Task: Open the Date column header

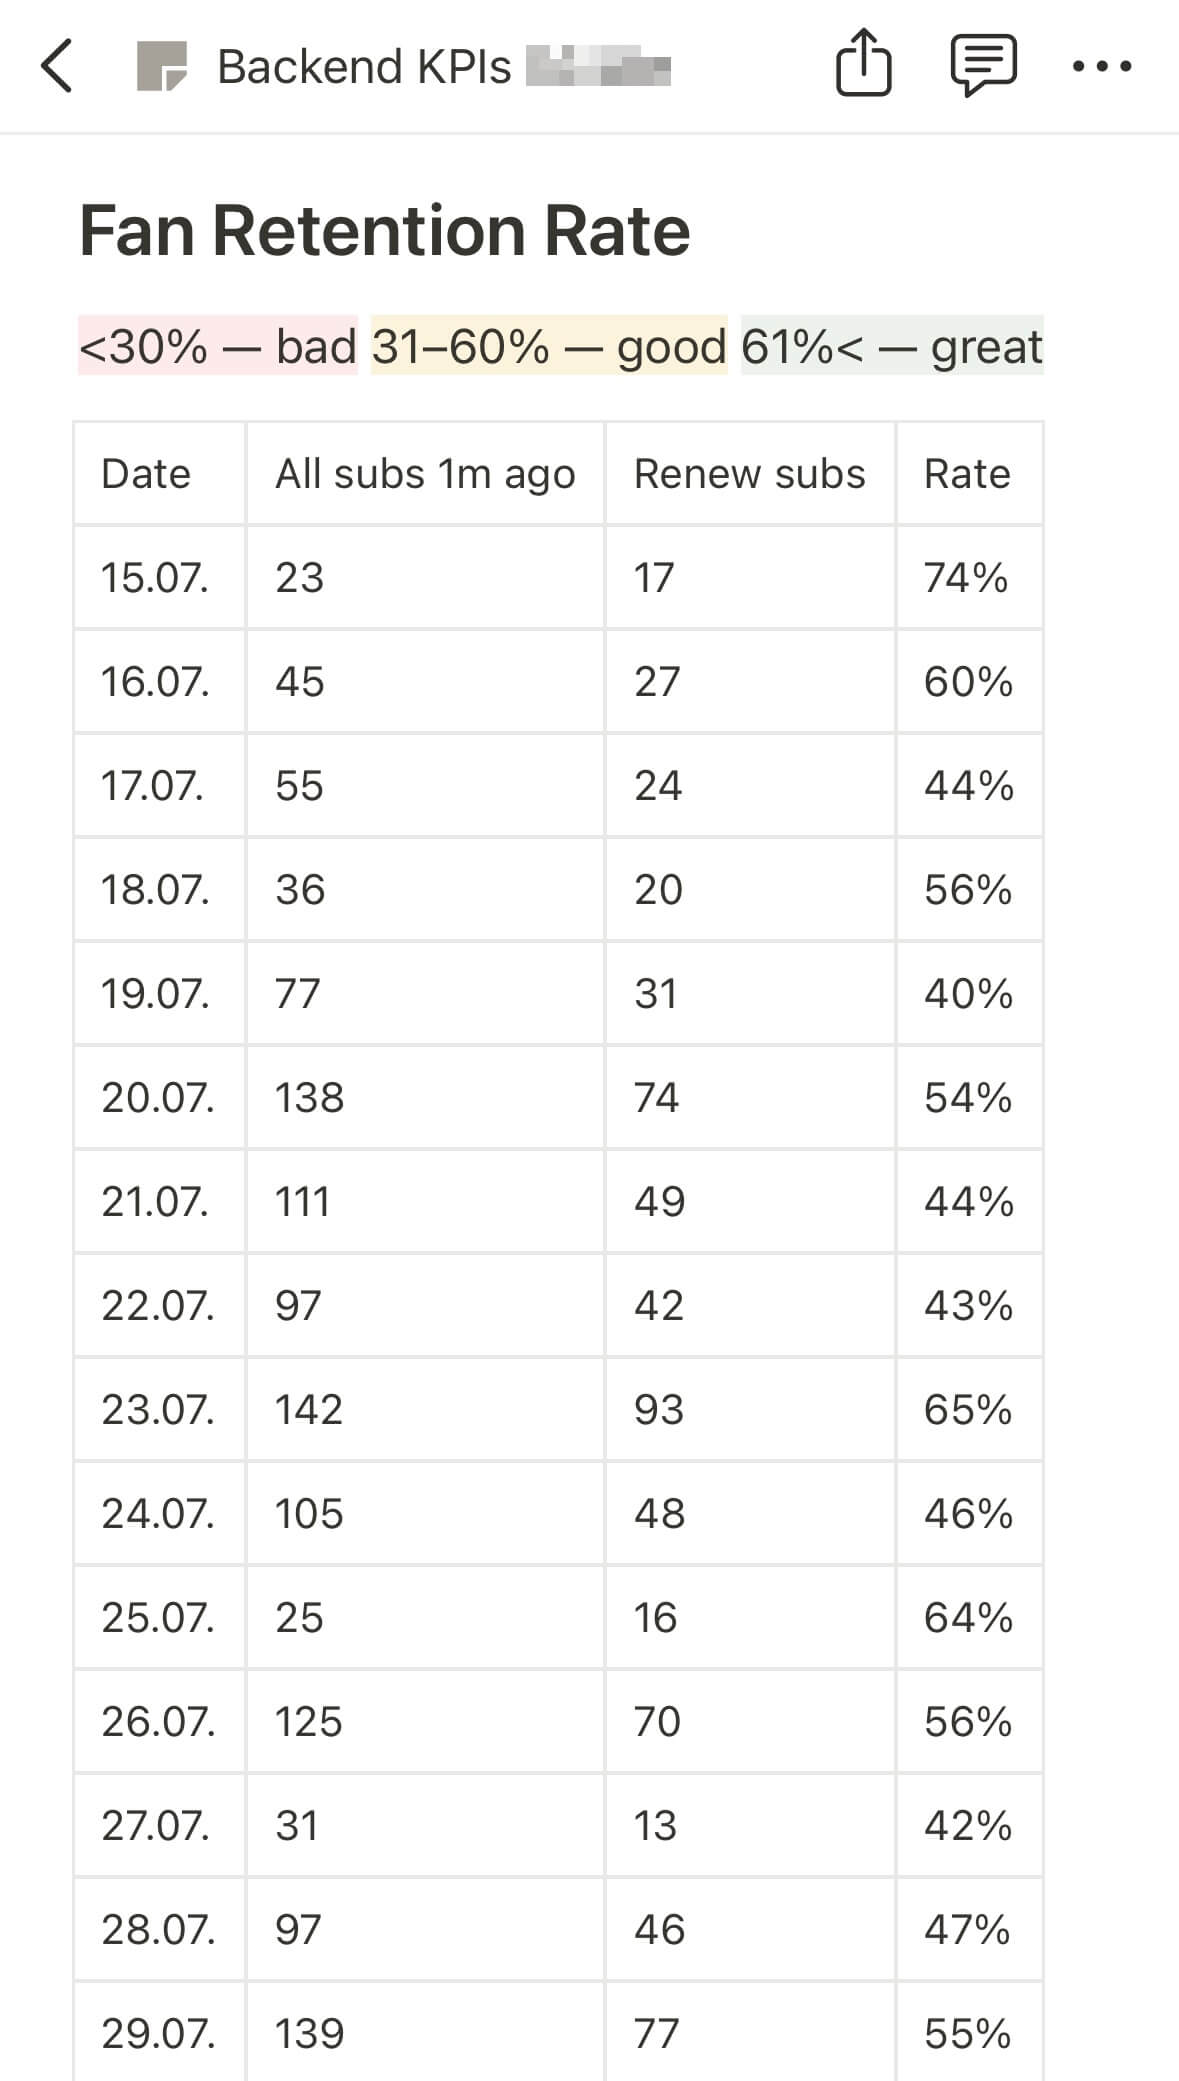Action: [x=146, y=473]
